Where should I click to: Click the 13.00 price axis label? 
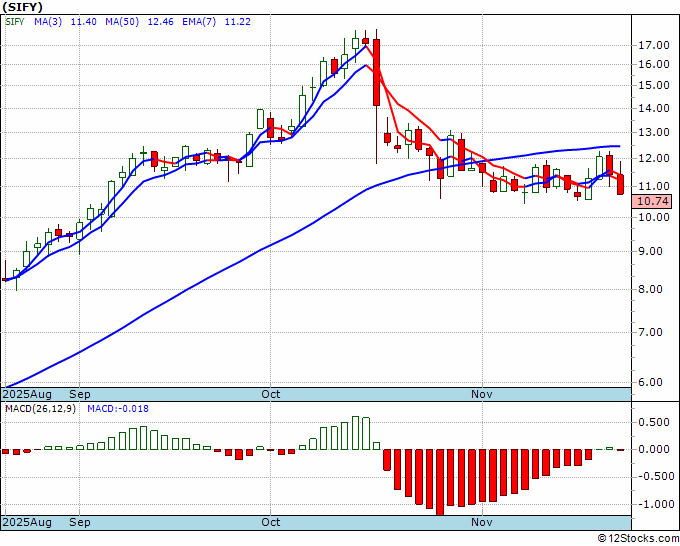coord(654,132)
